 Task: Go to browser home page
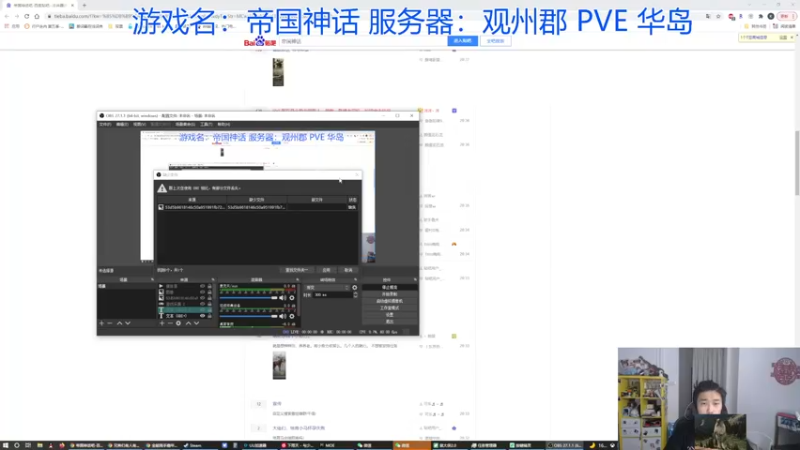pos(37,16)
